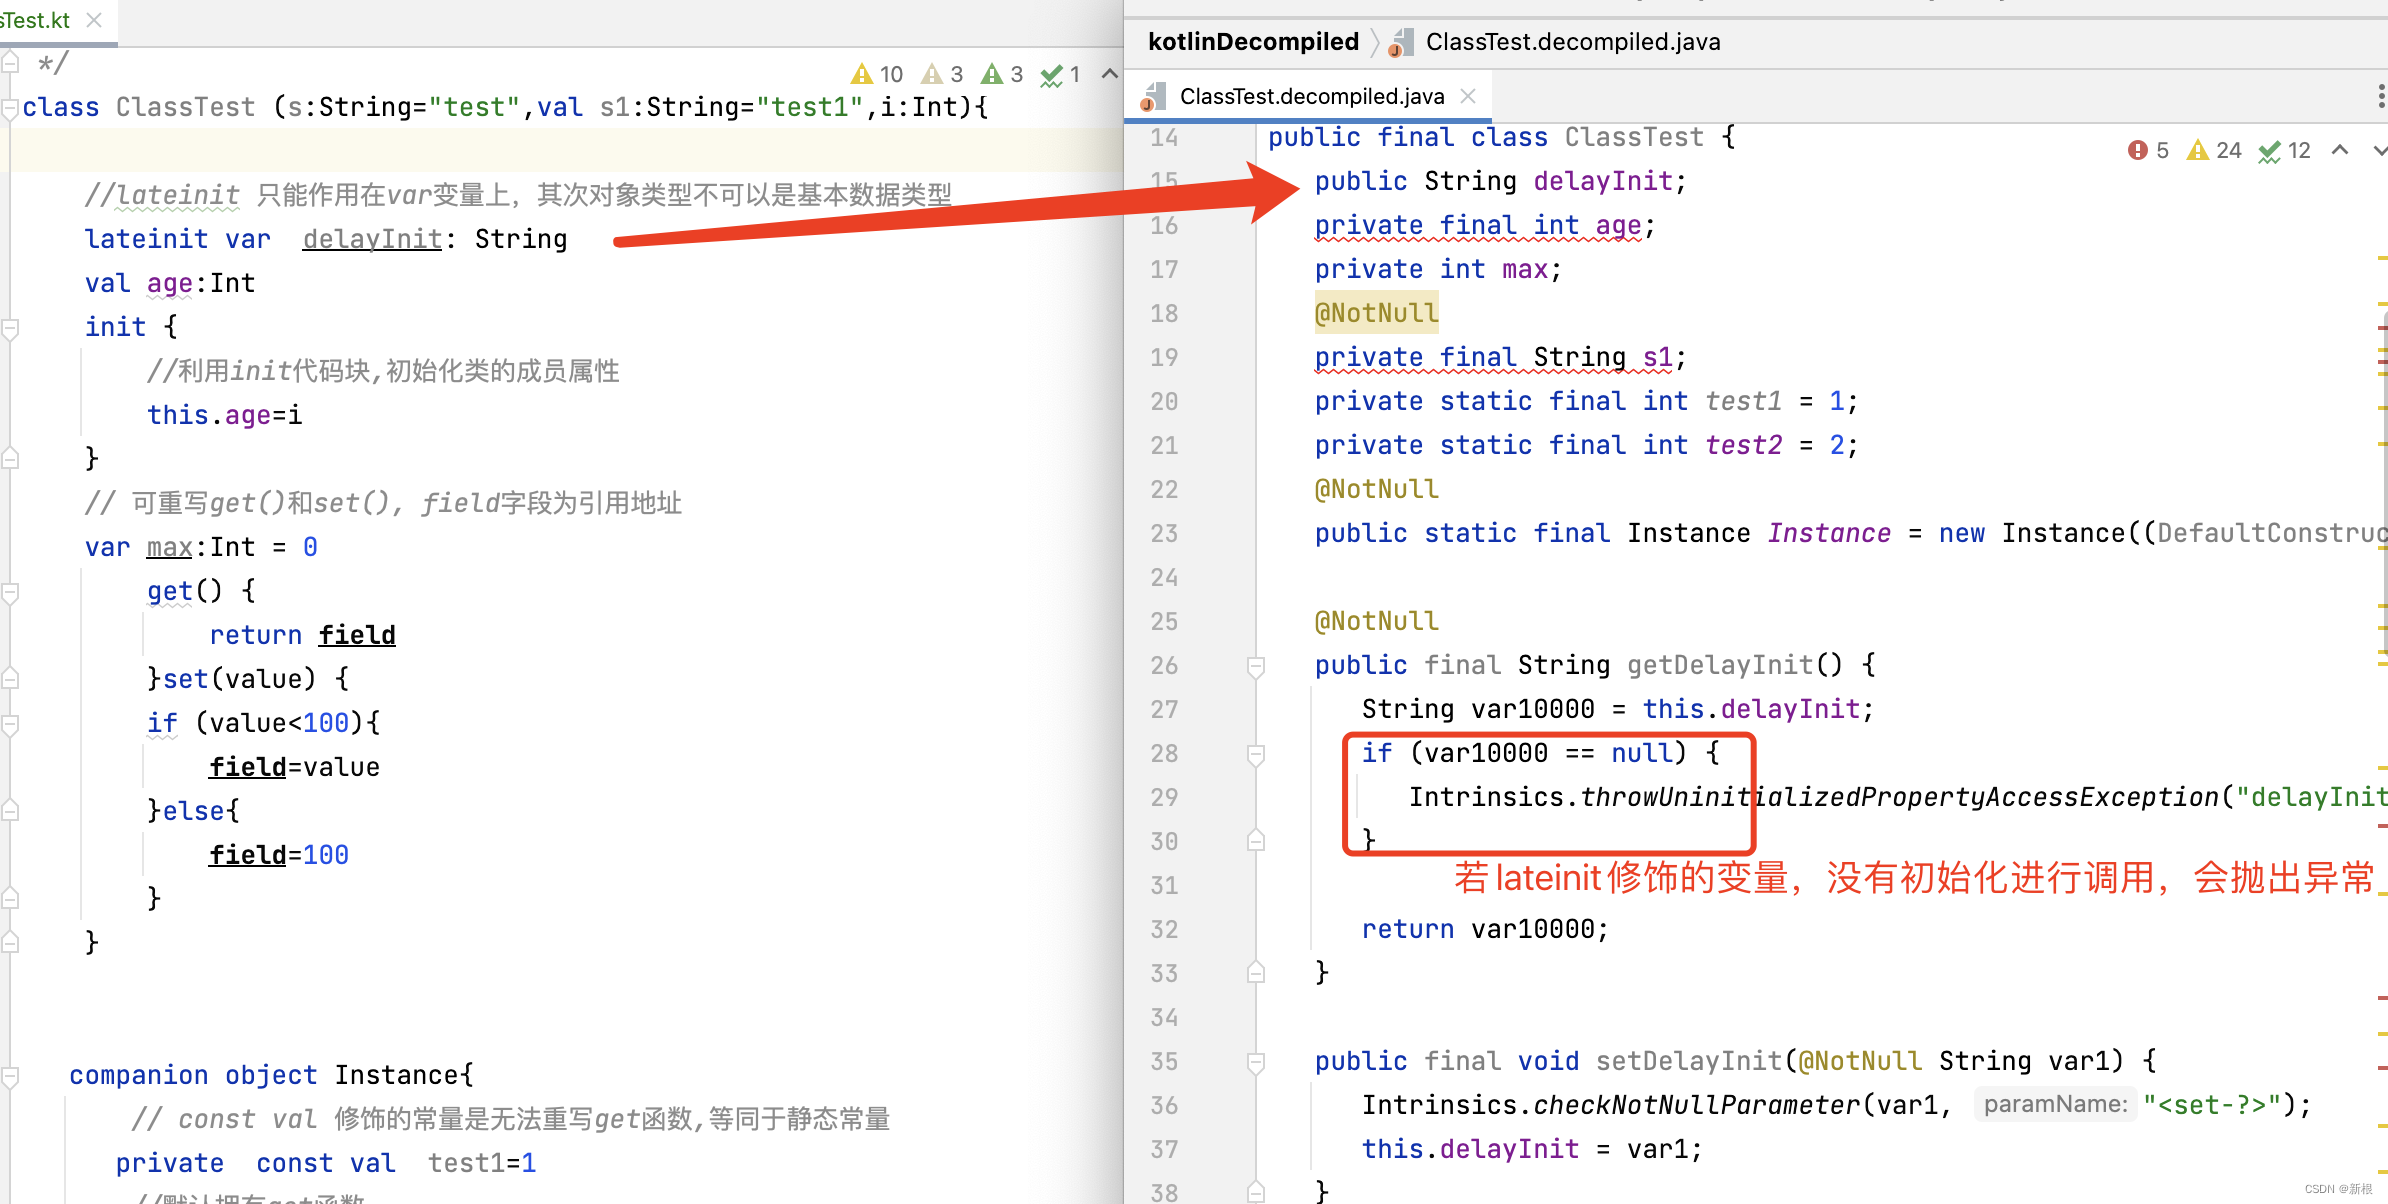Click the highlighted @NotNull annotation at line 18
Viewport: 2388px width, 1204px height.
coord(1377,313)
